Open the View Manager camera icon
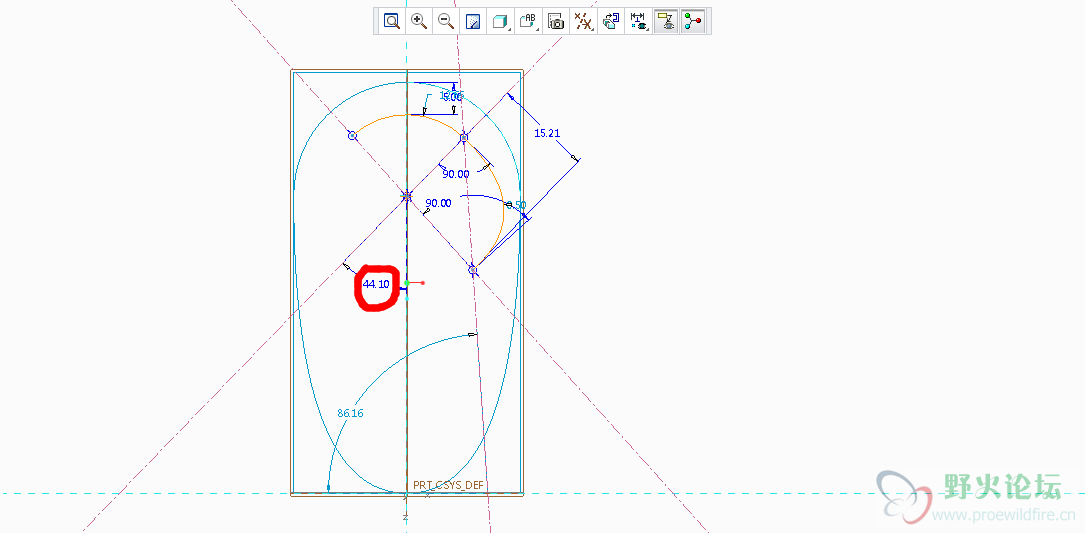This screenshot has width=1085, height=533. pos(556,21)
